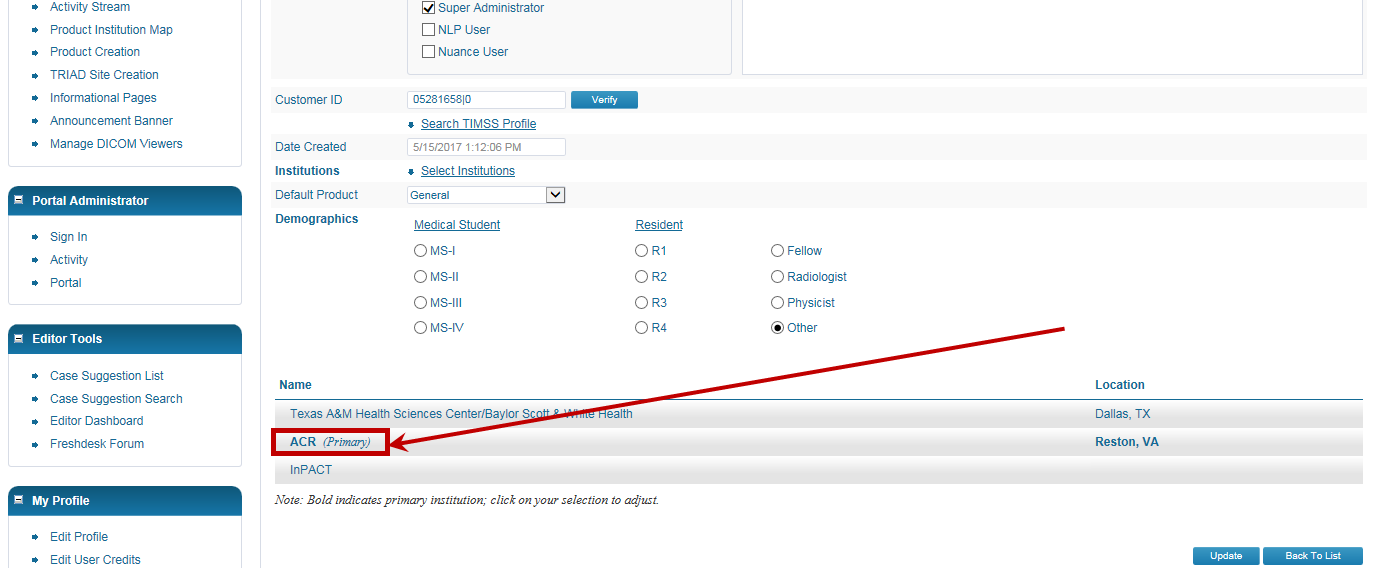Select Other demographic radio button

pyautogui.click(x=777, y=328)
